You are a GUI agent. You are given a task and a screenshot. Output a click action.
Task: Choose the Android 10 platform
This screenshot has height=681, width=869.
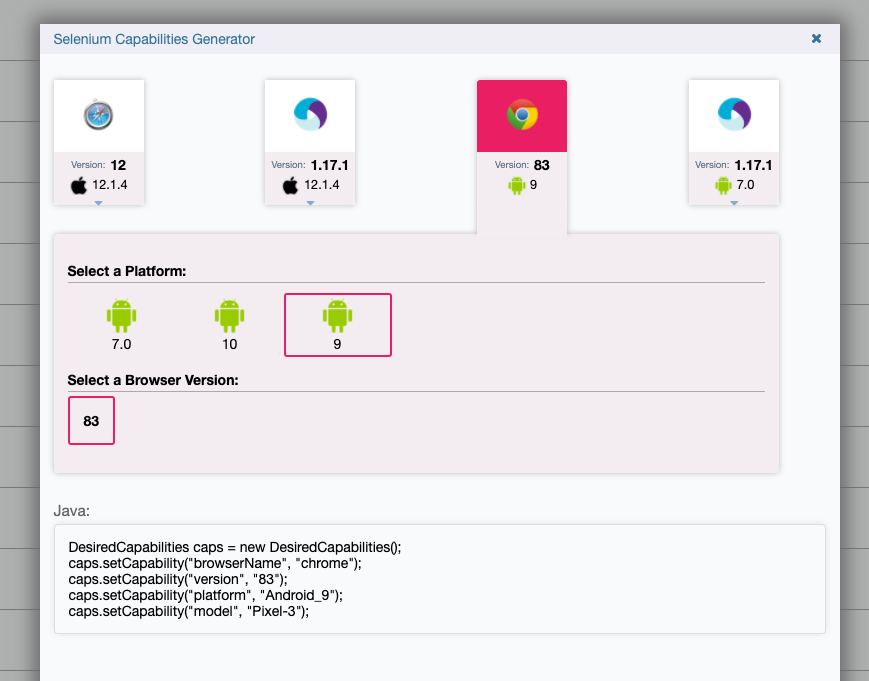click(229, 325)
